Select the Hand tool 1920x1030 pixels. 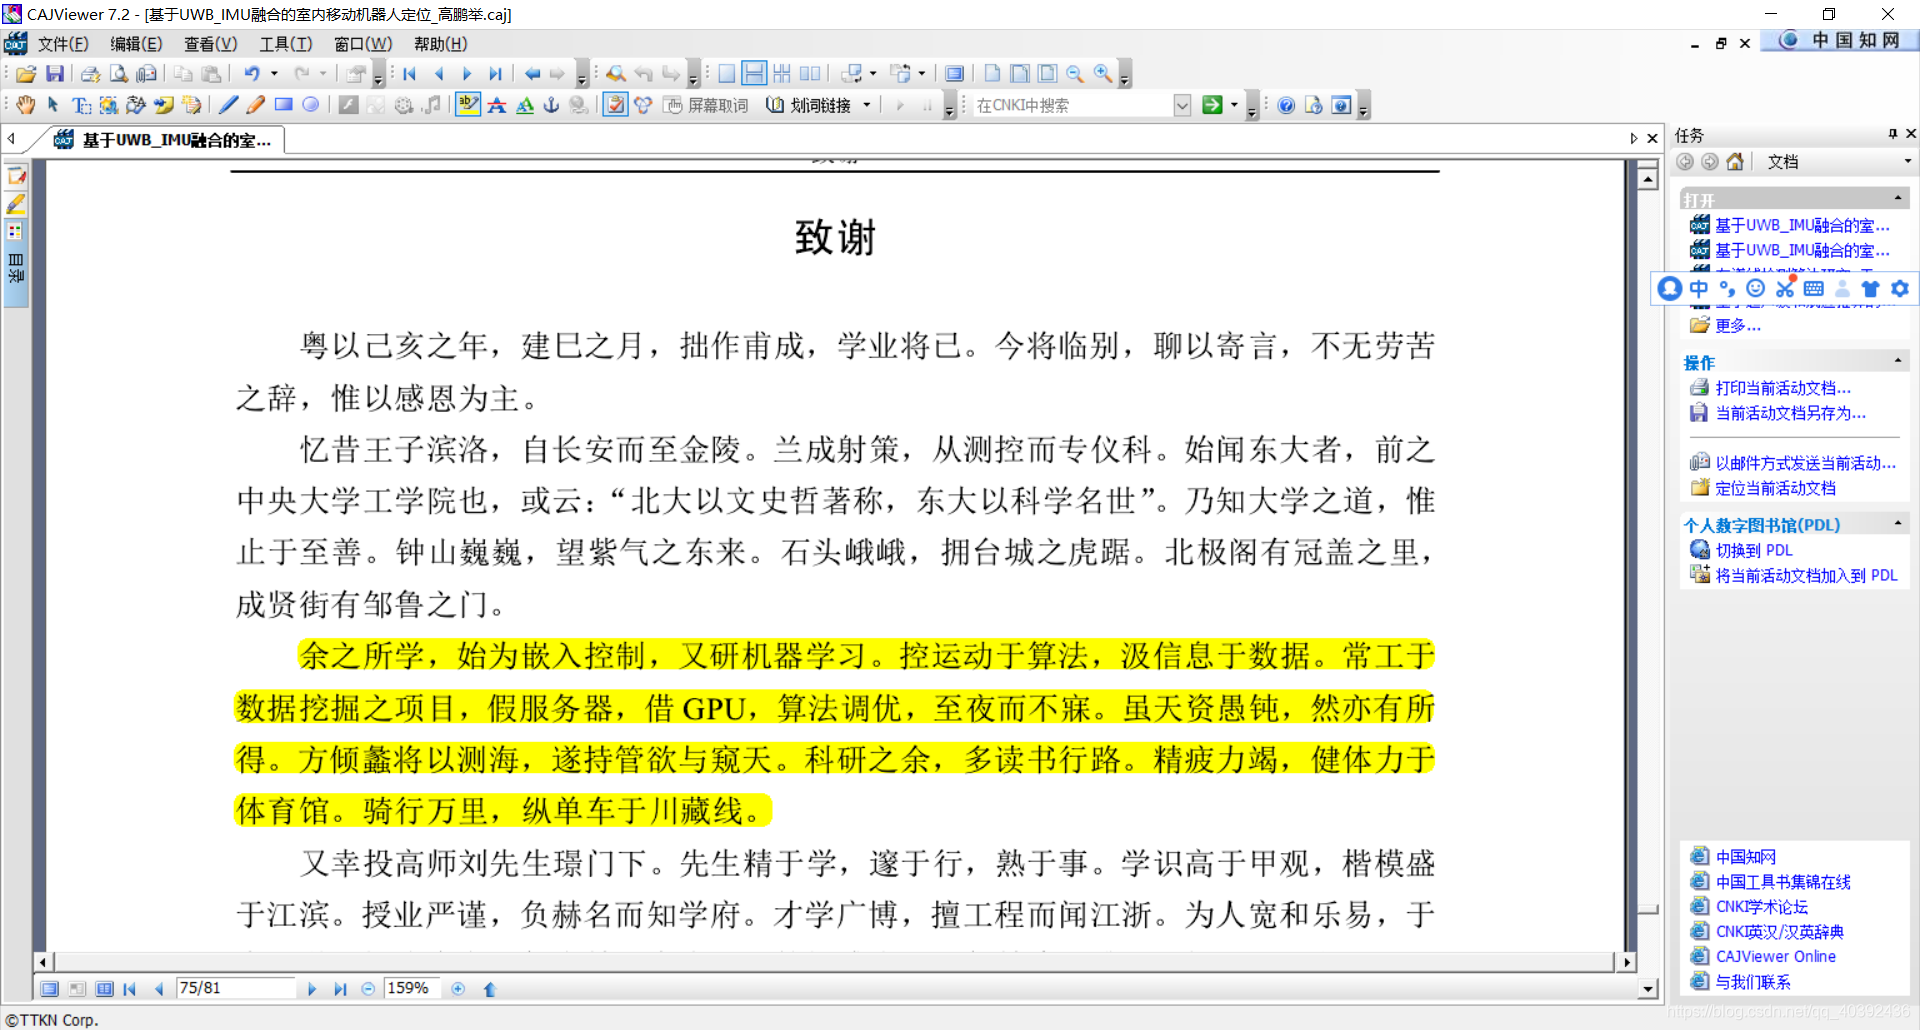[x=25, y=105]
